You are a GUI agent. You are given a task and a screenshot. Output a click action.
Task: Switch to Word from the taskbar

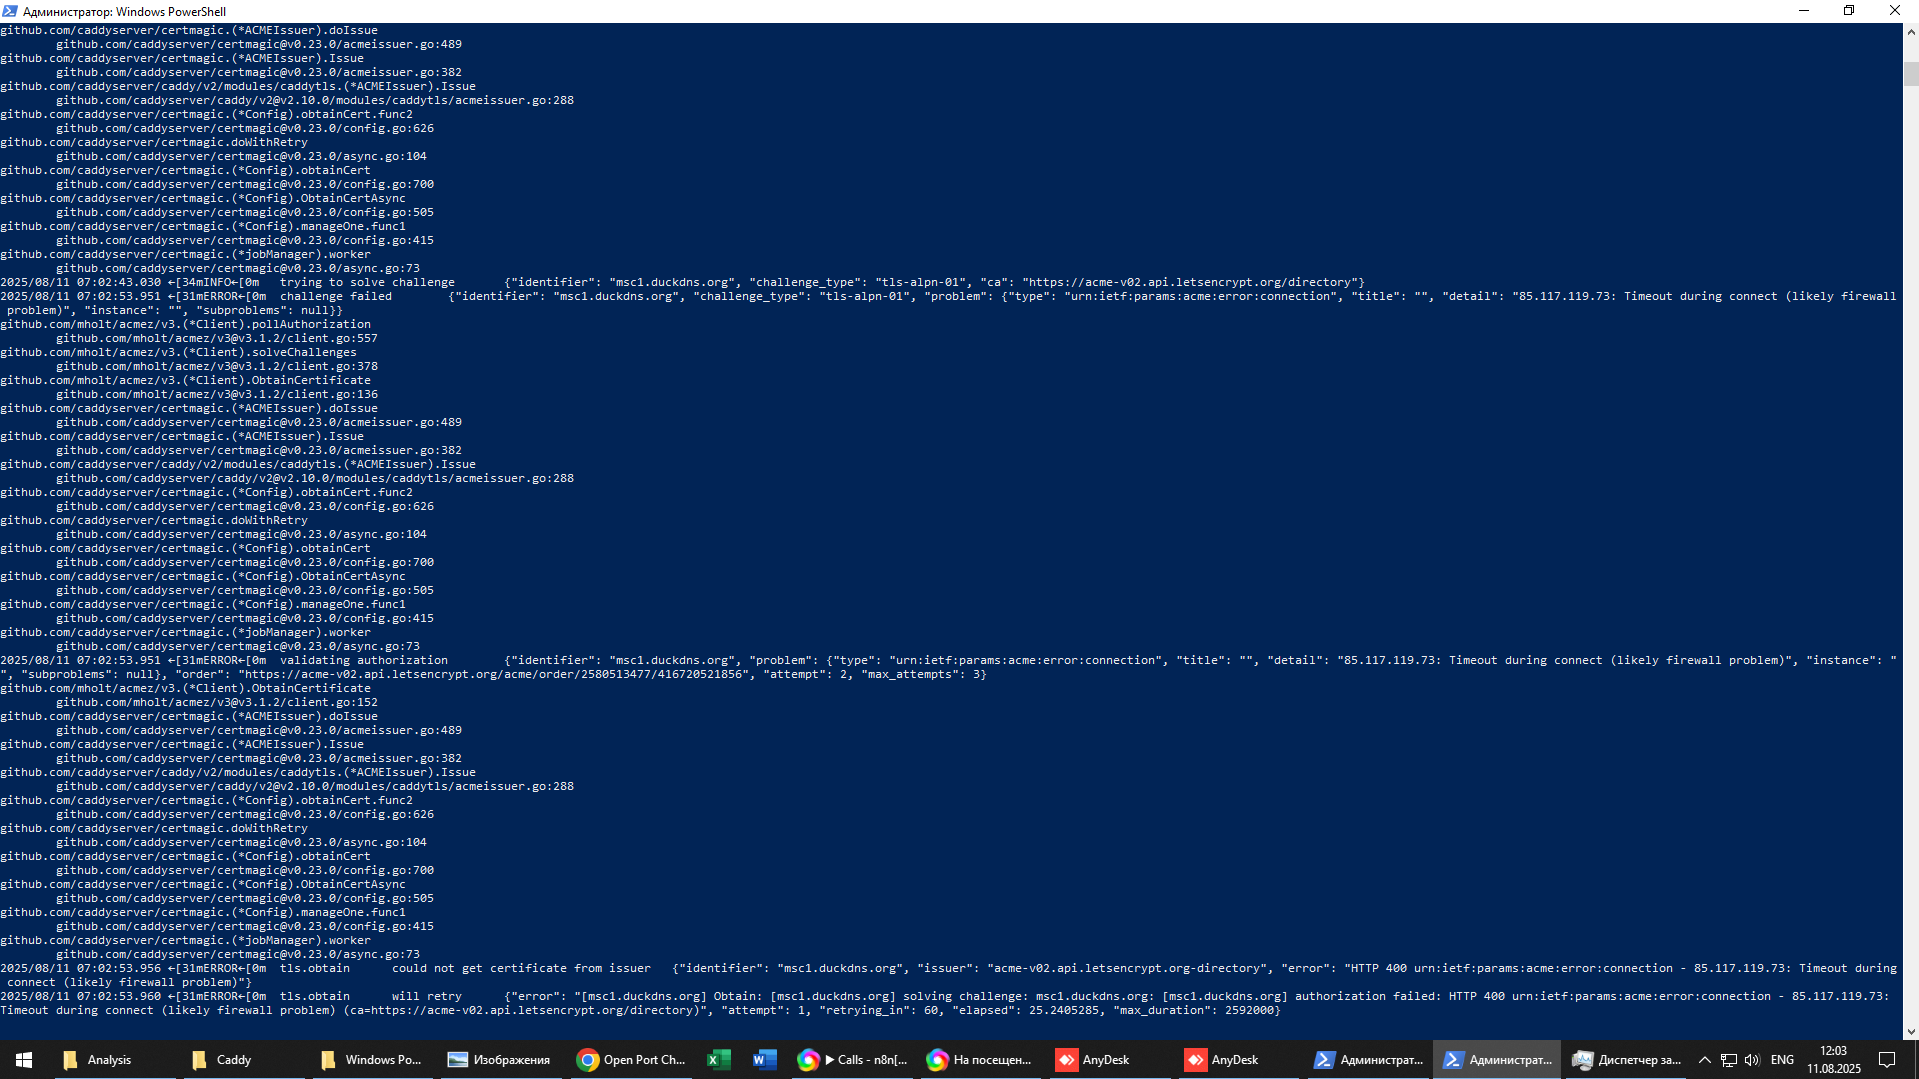[764, 1060]
